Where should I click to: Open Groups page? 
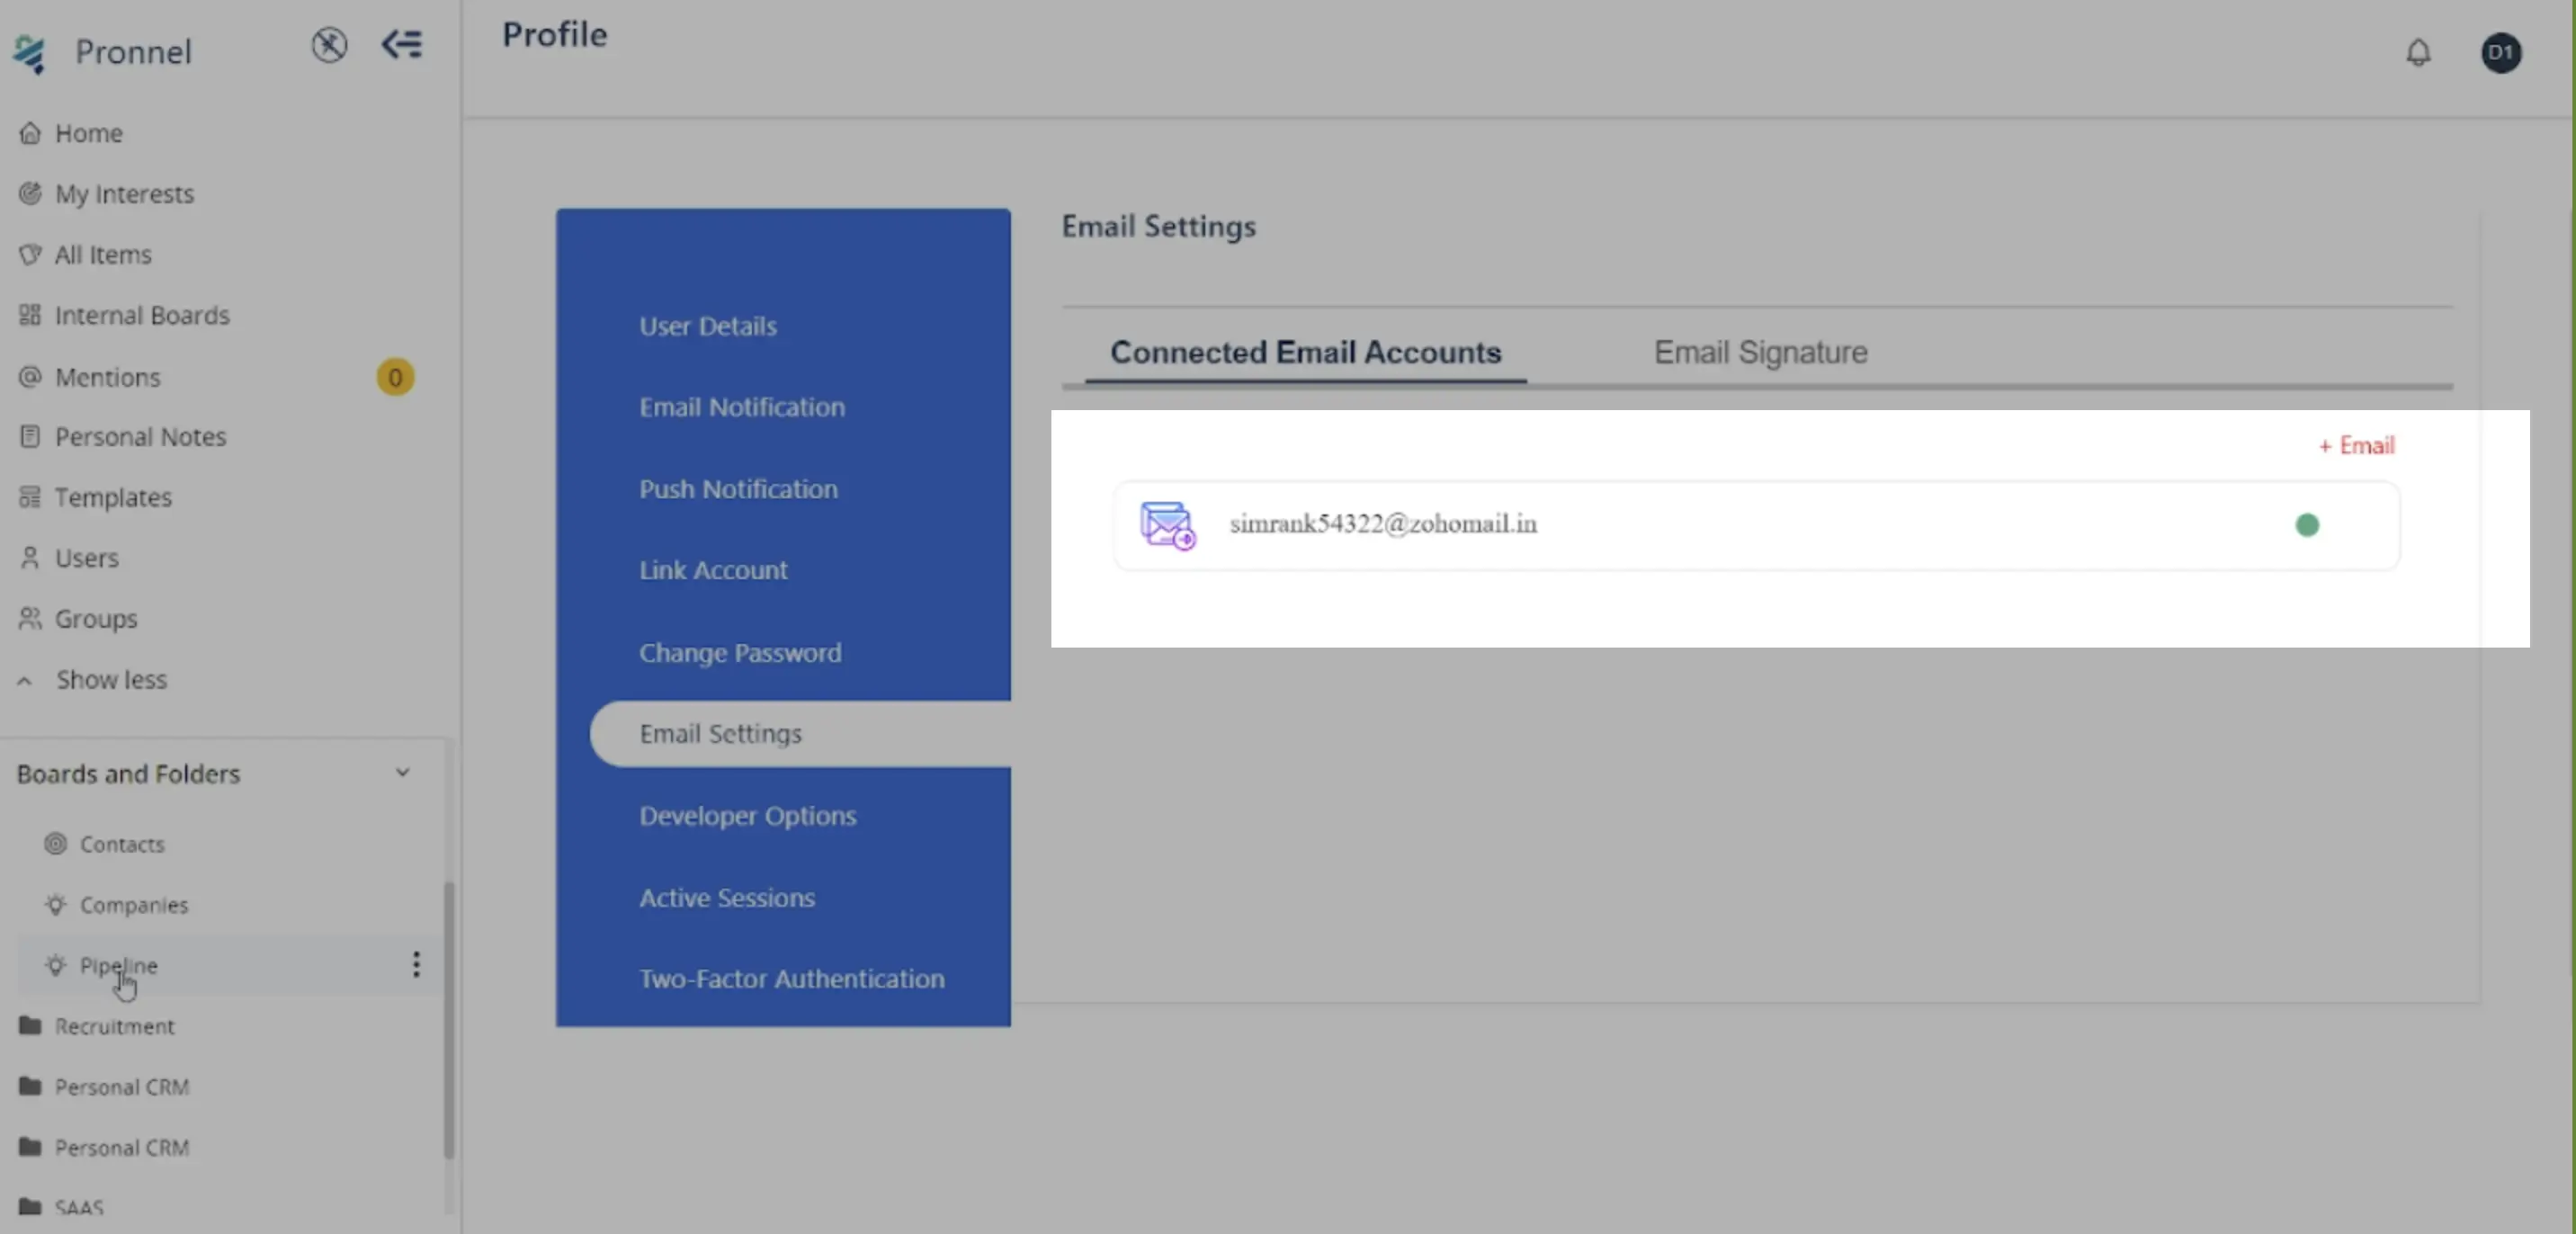96,619
